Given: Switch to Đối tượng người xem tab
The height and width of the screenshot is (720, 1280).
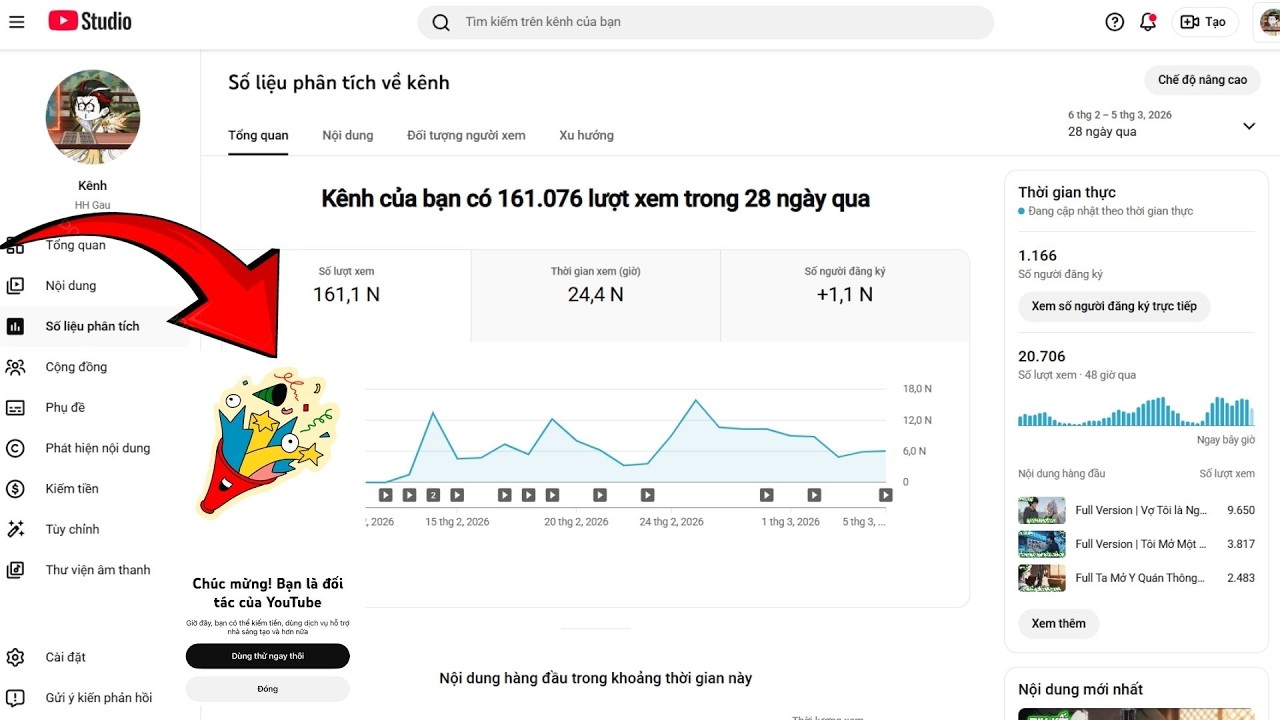Looking at the screenshot, I should tap(466, 135).
